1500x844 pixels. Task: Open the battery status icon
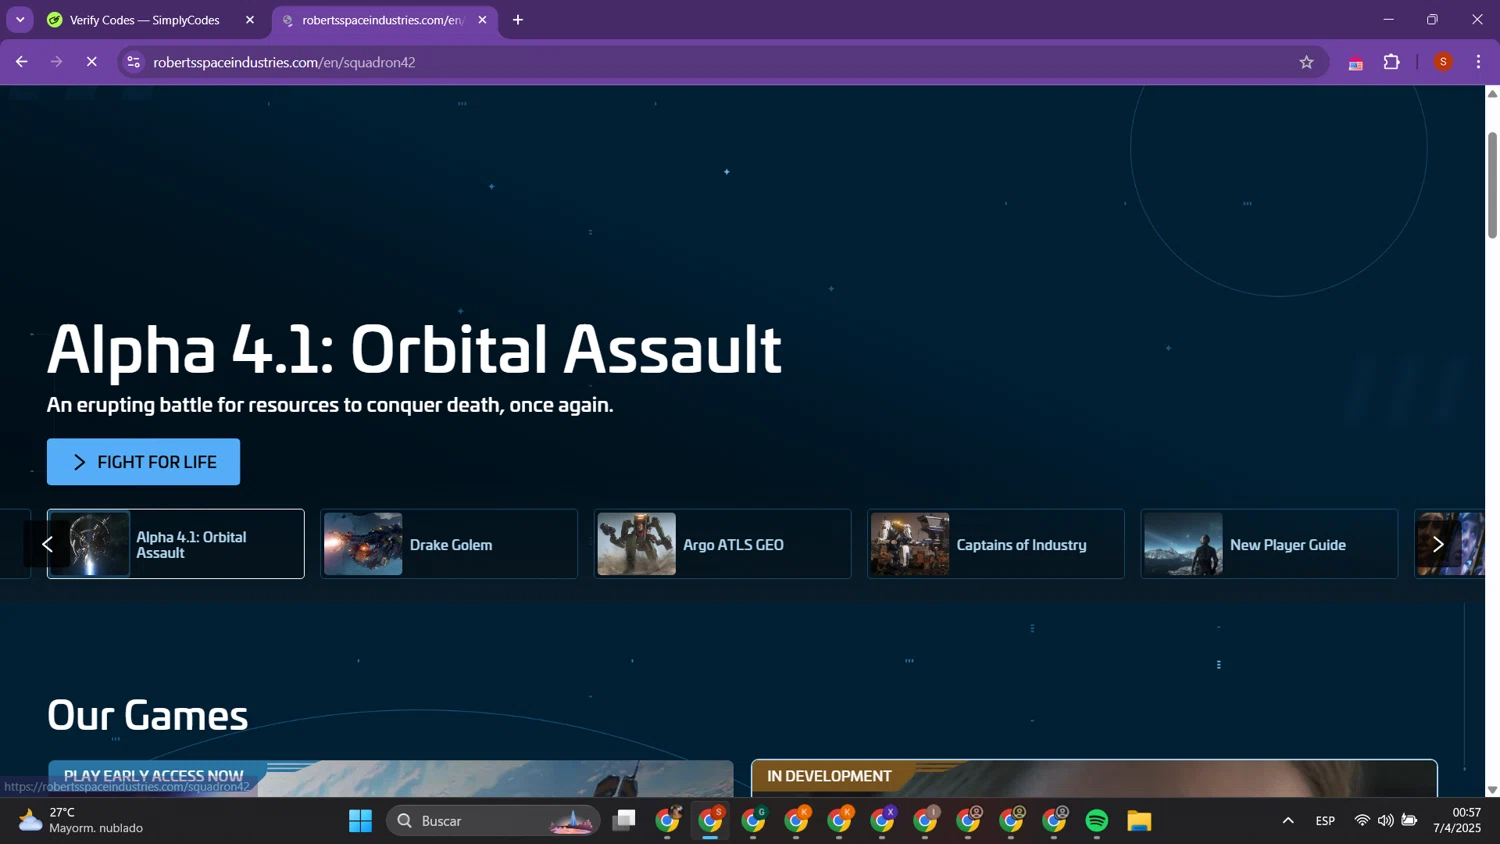click(1409, 821)
